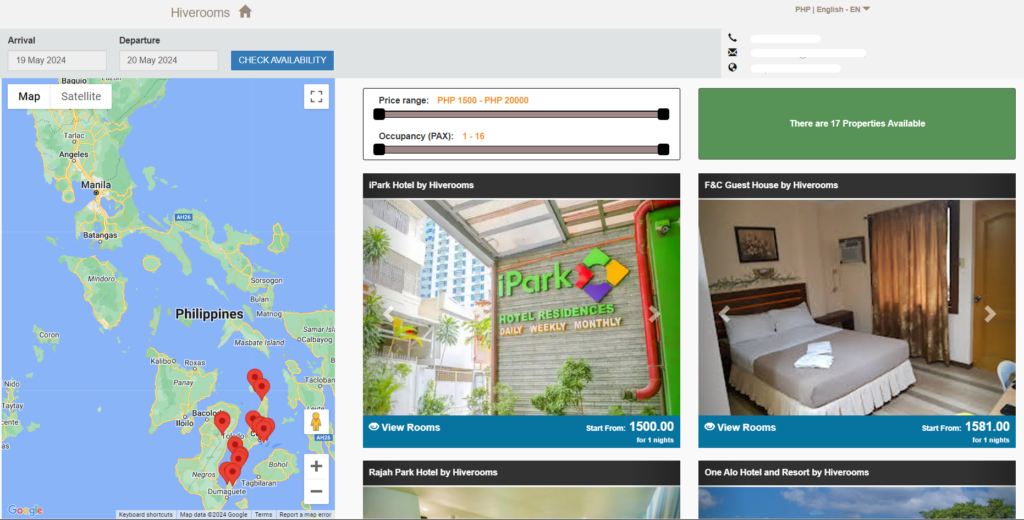Image resolution: width=1024 pixels, height=520 pixels.
Task: Open F&C Guest House by Hiverooms title
Action: tap(771, 185)
